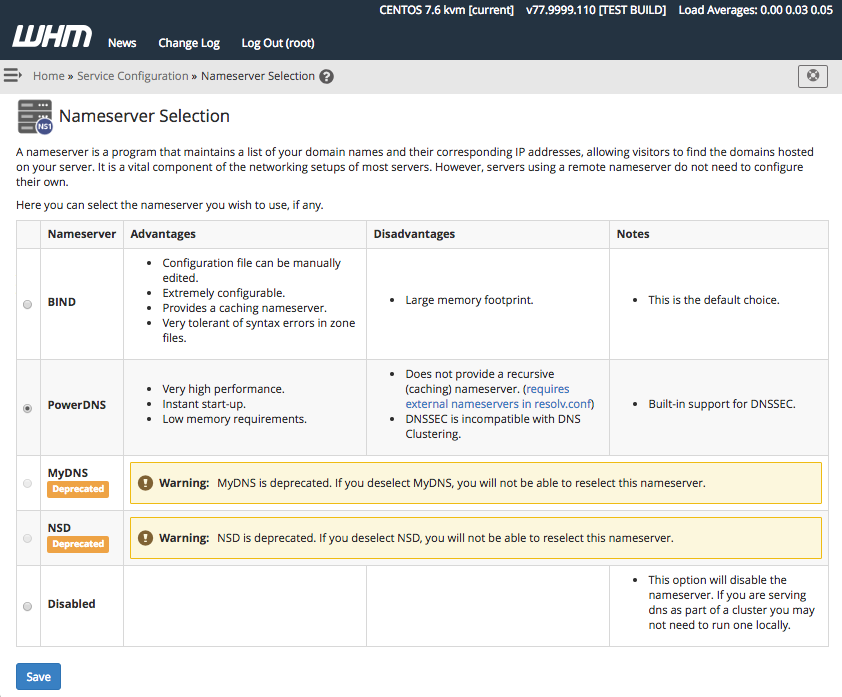The width and height of the screenshot is (842, 697).
Task: Select the BIND nameserver radio button
Action: (27, 304)
